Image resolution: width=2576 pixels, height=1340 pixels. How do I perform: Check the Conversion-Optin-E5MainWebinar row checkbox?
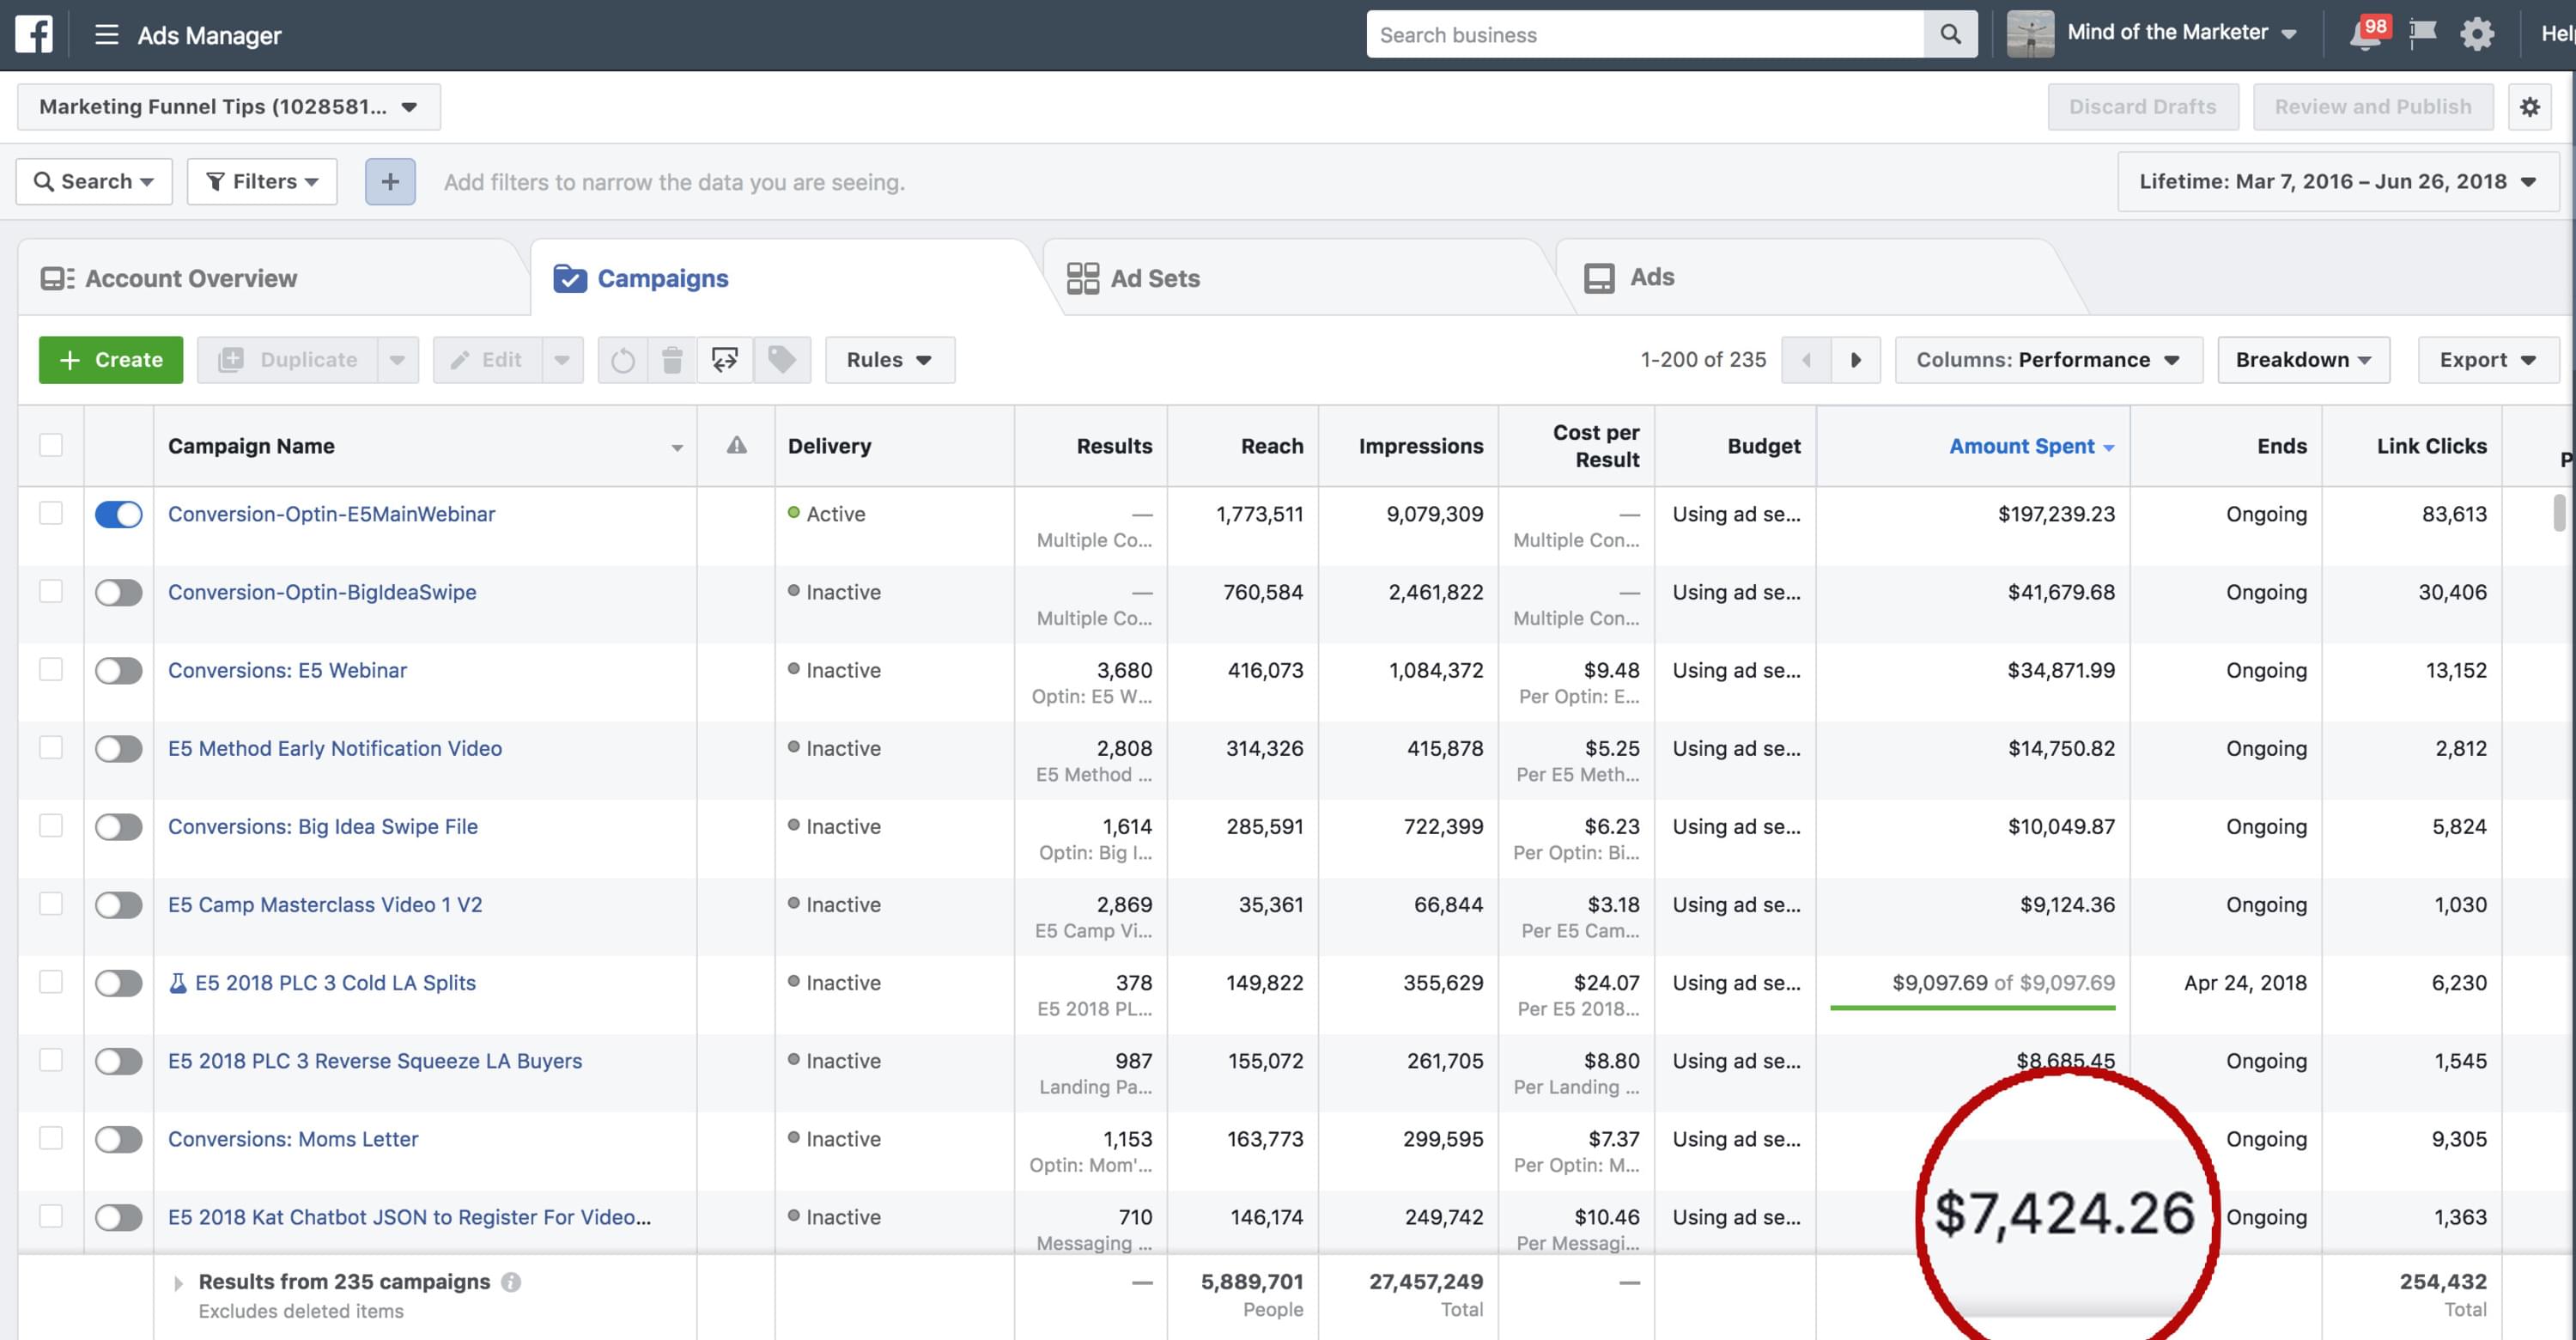51,513
